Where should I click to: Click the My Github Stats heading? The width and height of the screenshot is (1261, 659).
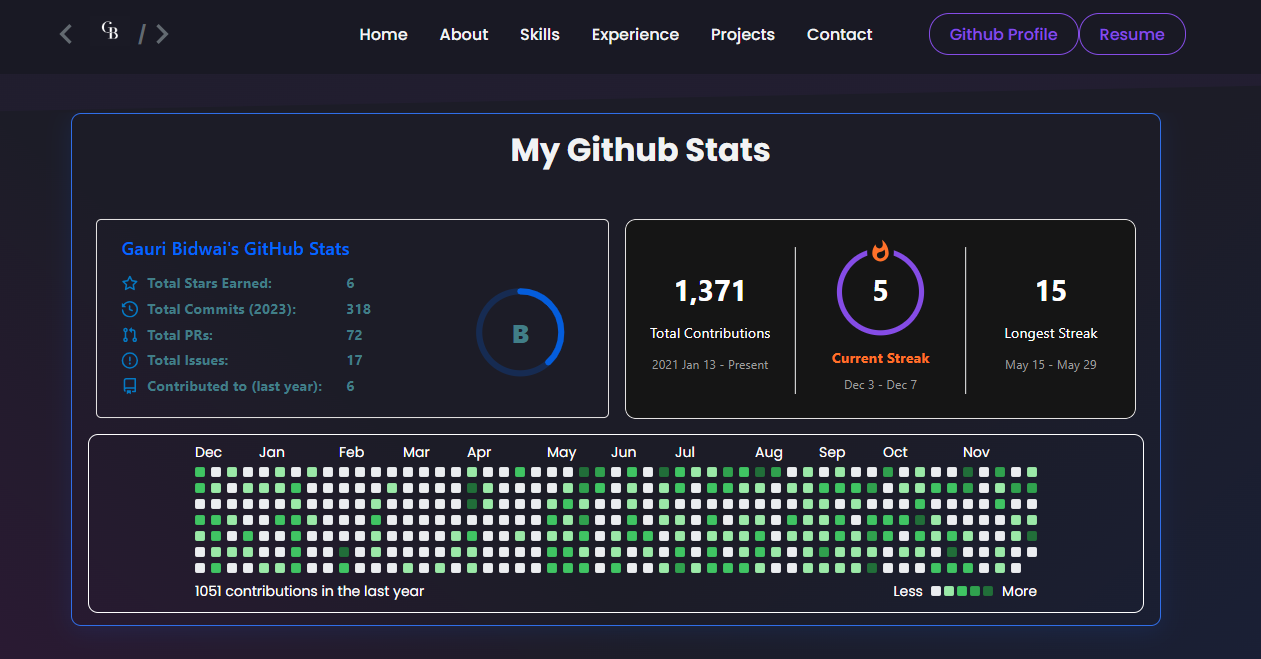(641, 150)
